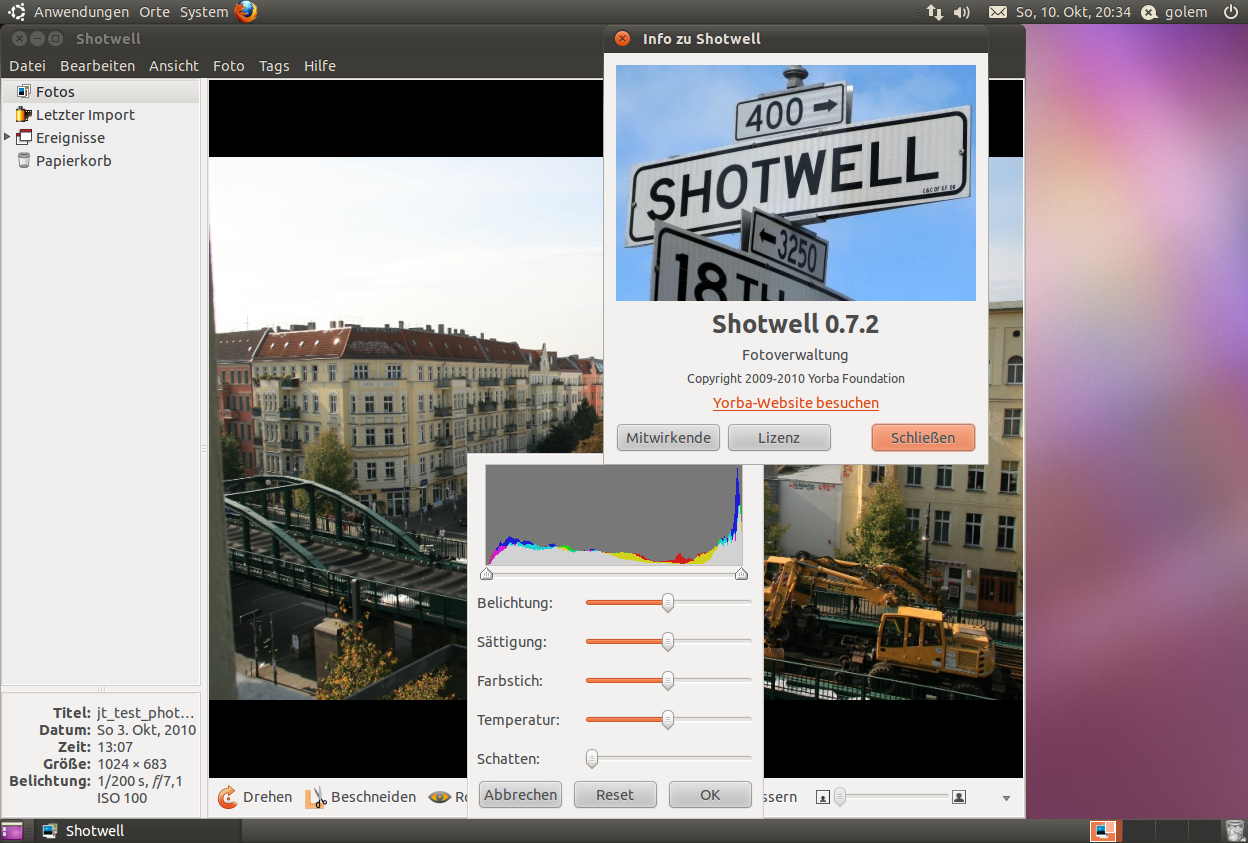Click the Mitwirkende button

point(668,438)
